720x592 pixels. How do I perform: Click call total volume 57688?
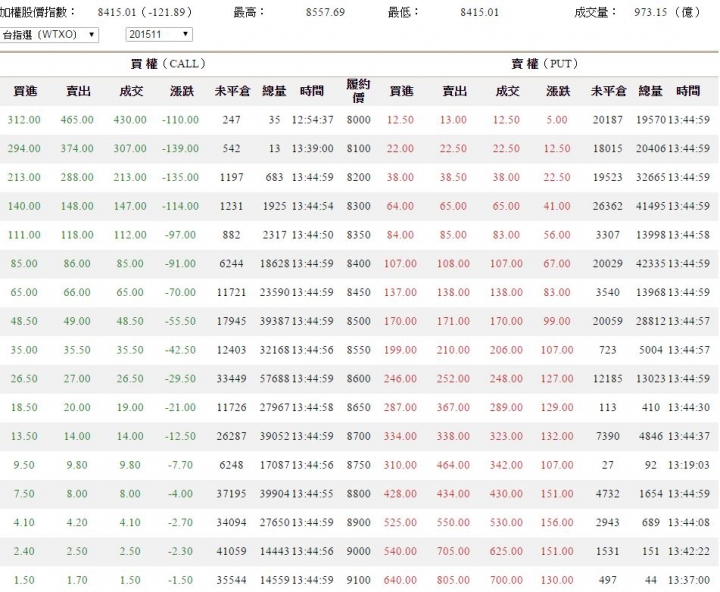click(x=275, y=379)
